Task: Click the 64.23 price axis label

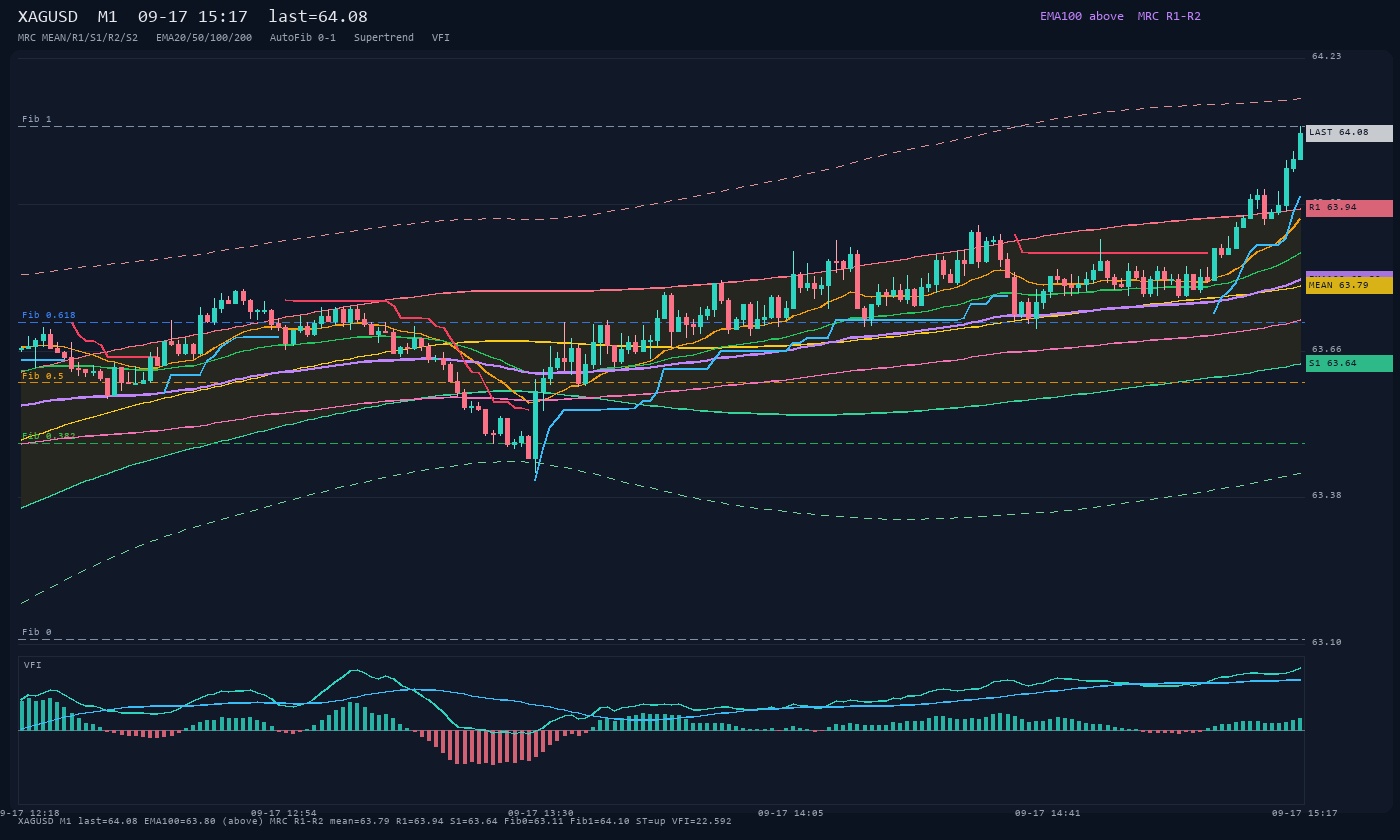Action: tap(1327, 56)
